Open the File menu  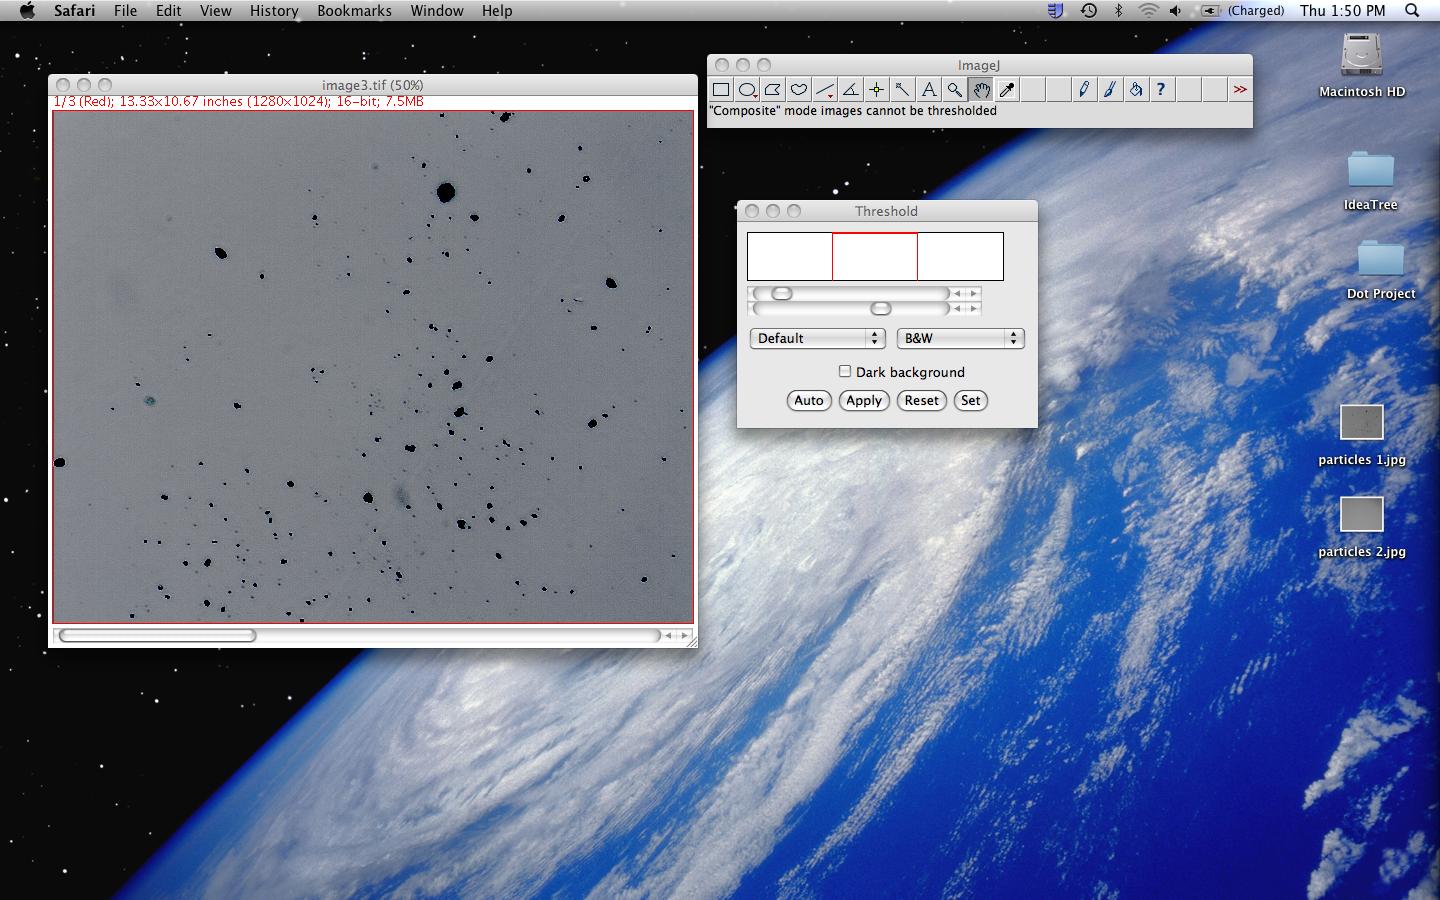click(125, 10)
